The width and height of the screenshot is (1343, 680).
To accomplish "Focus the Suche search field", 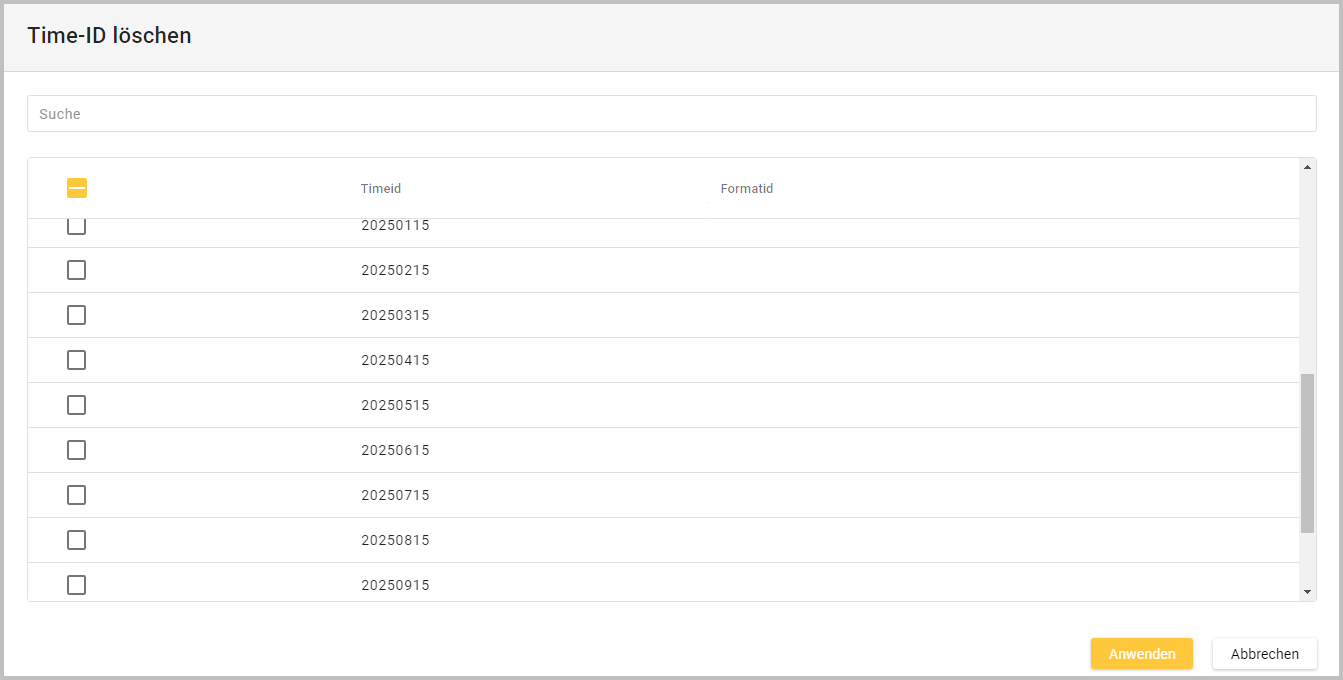I will 671,114.
